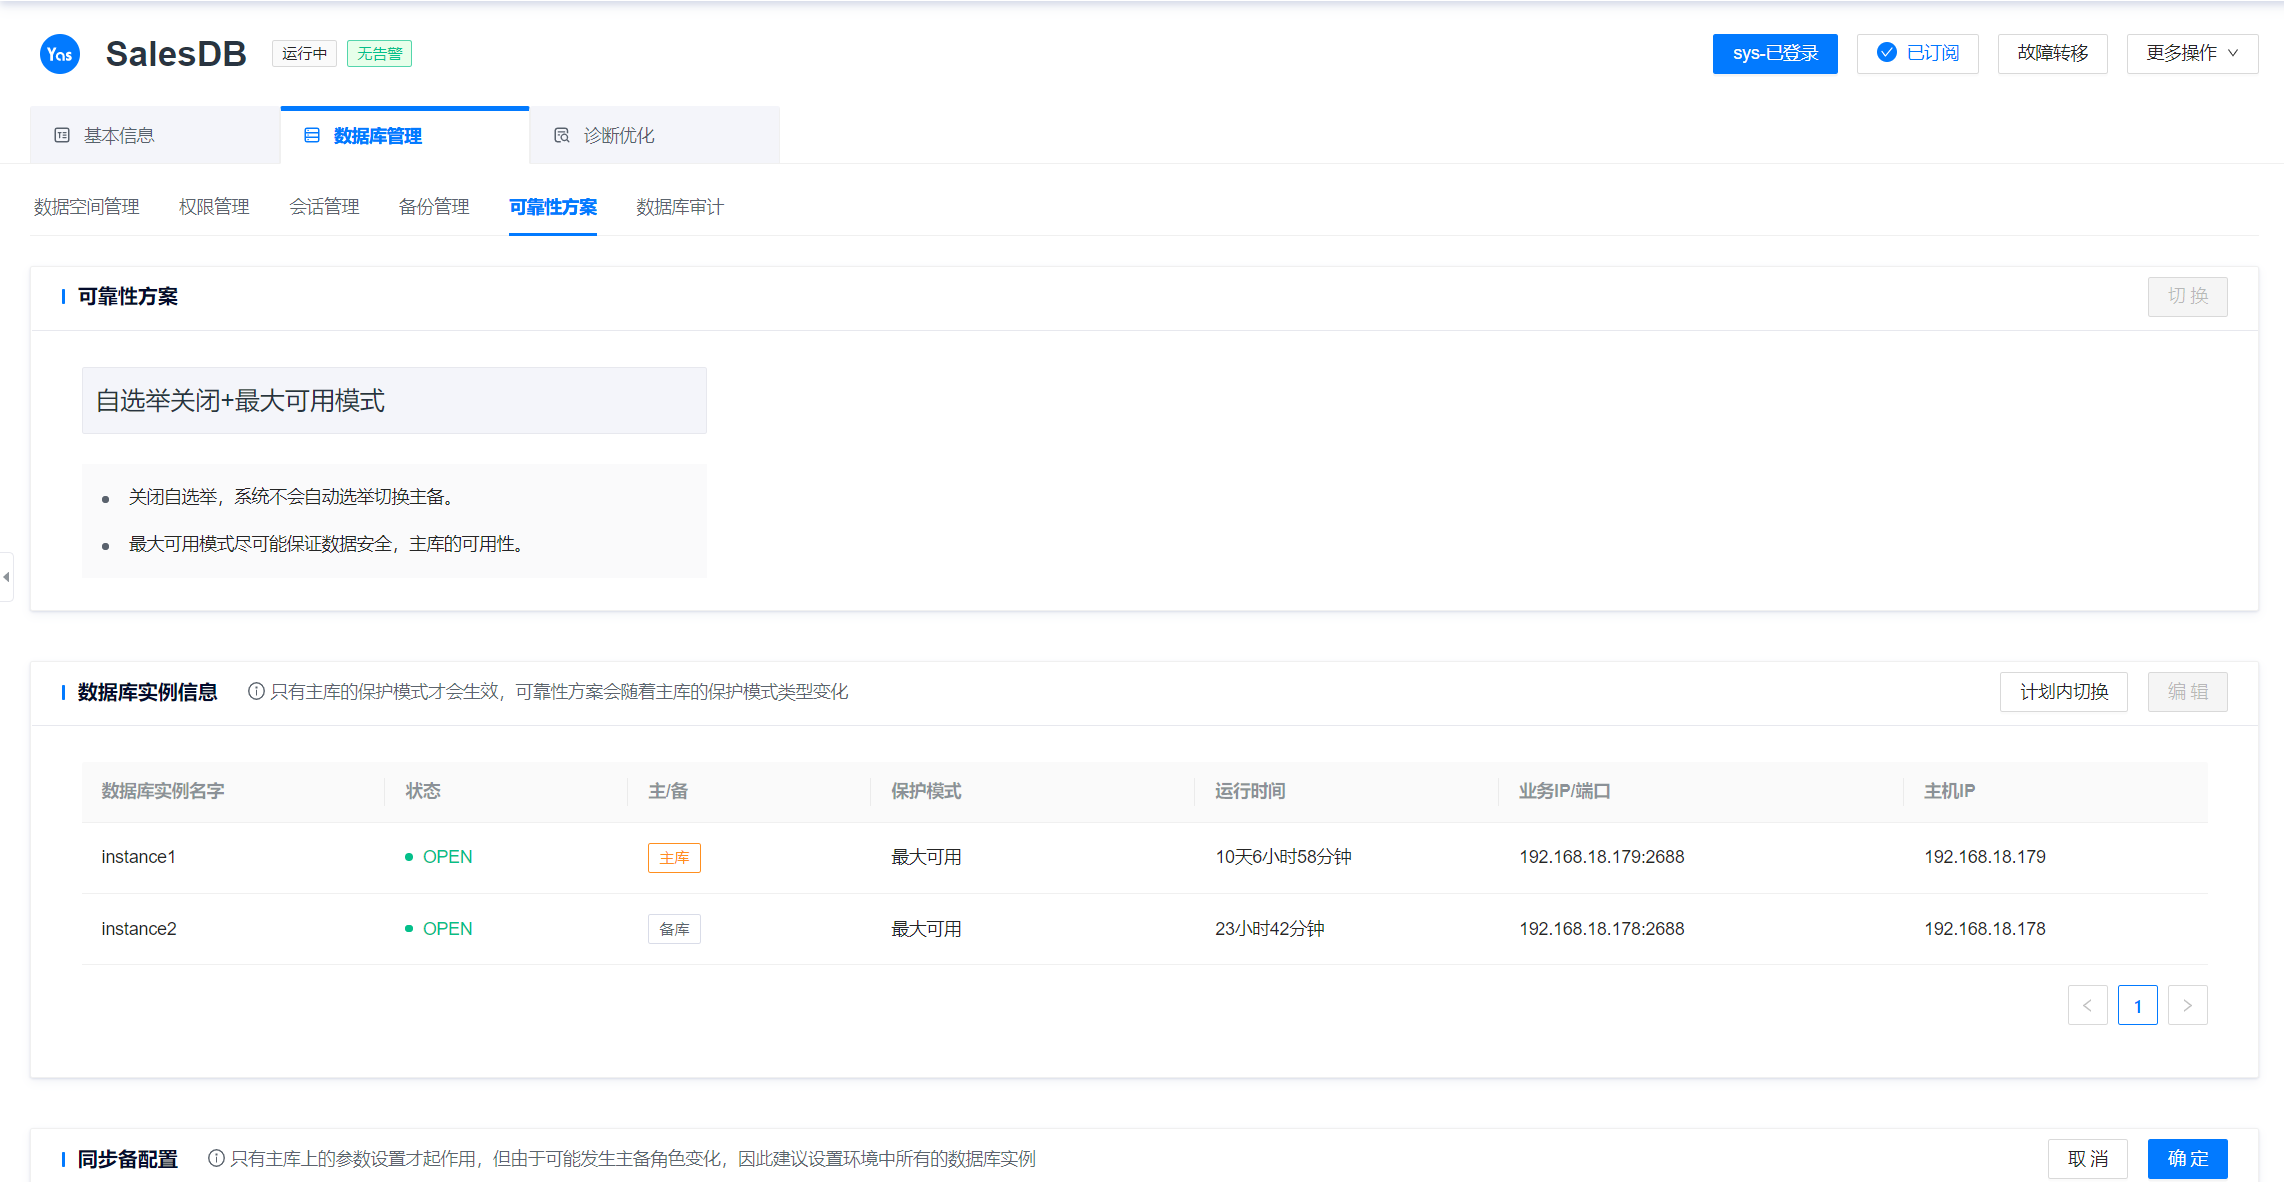The height and width of the screenshot is (1182, 2284).
Task: Click the 计划内切换 button
Action: coord(2063,692)
